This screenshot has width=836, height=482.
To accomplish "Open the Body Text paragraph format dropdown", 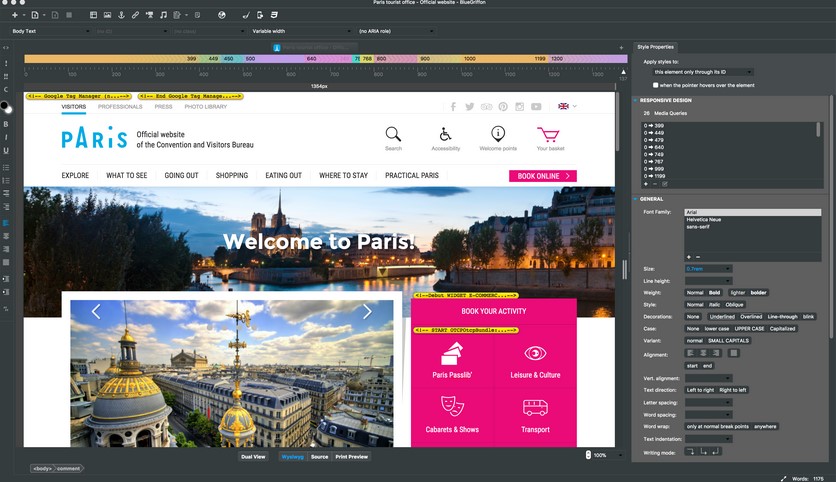I will click(50, 31).
